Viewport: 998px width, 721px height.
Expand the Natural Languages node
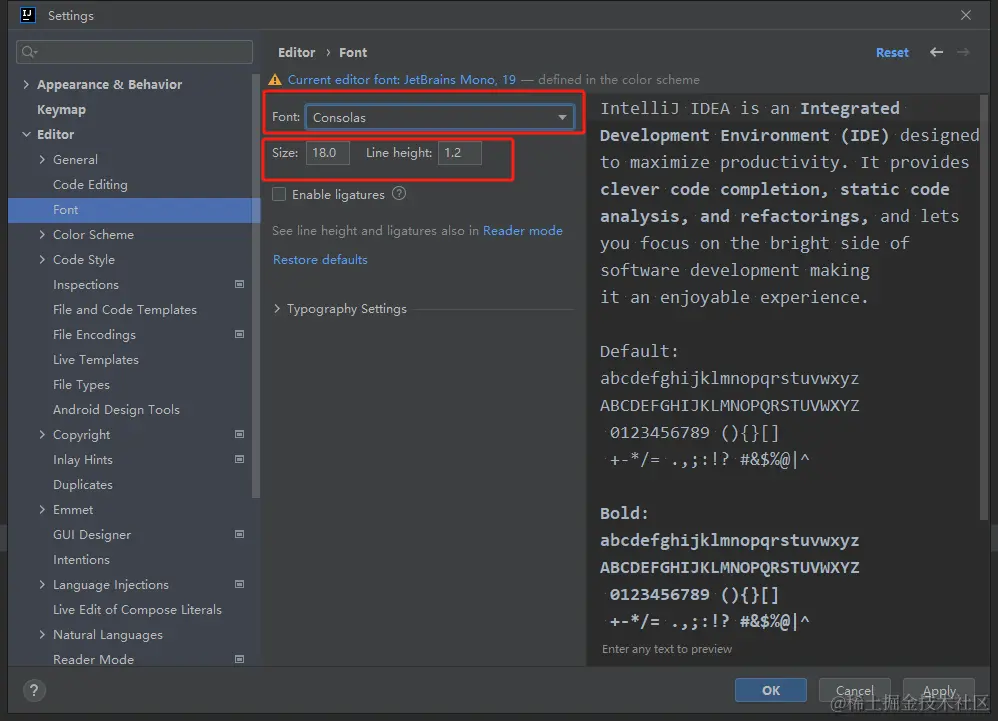(x=42, y=634)
